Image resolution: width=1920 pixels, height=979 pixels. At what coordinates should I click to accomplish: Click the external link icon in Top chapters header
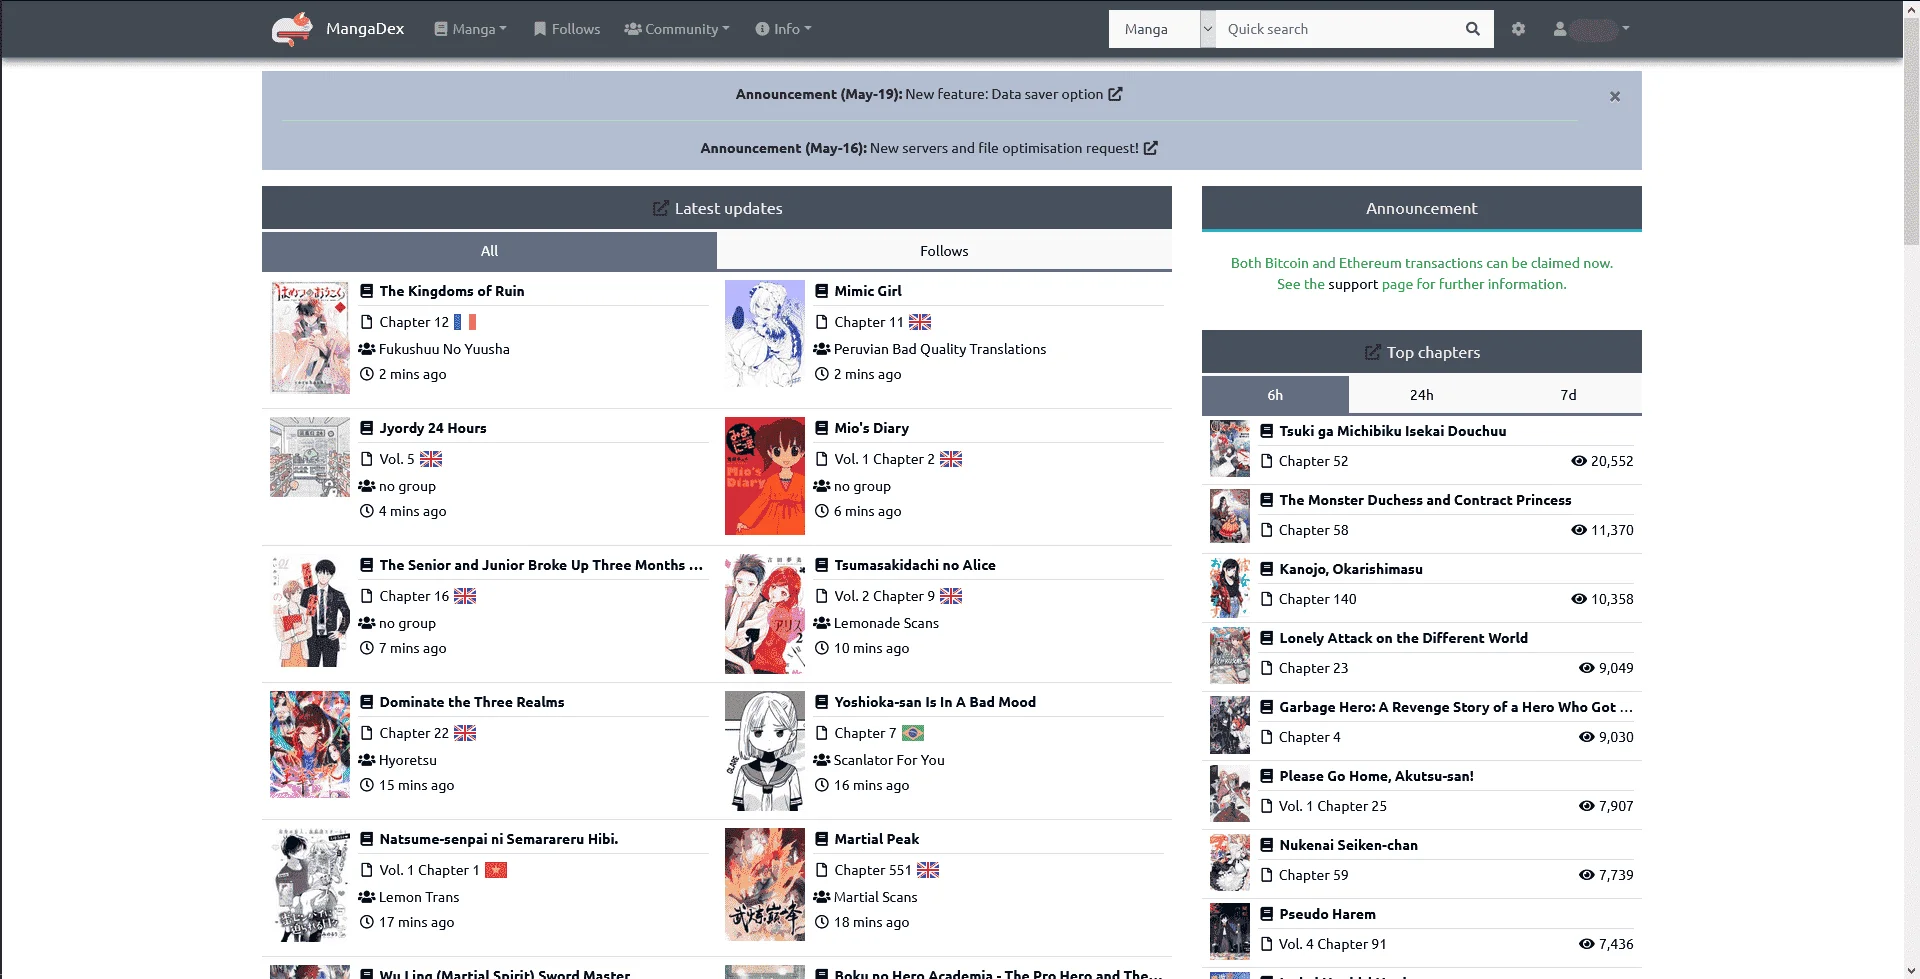click(x=1372, y=352)
